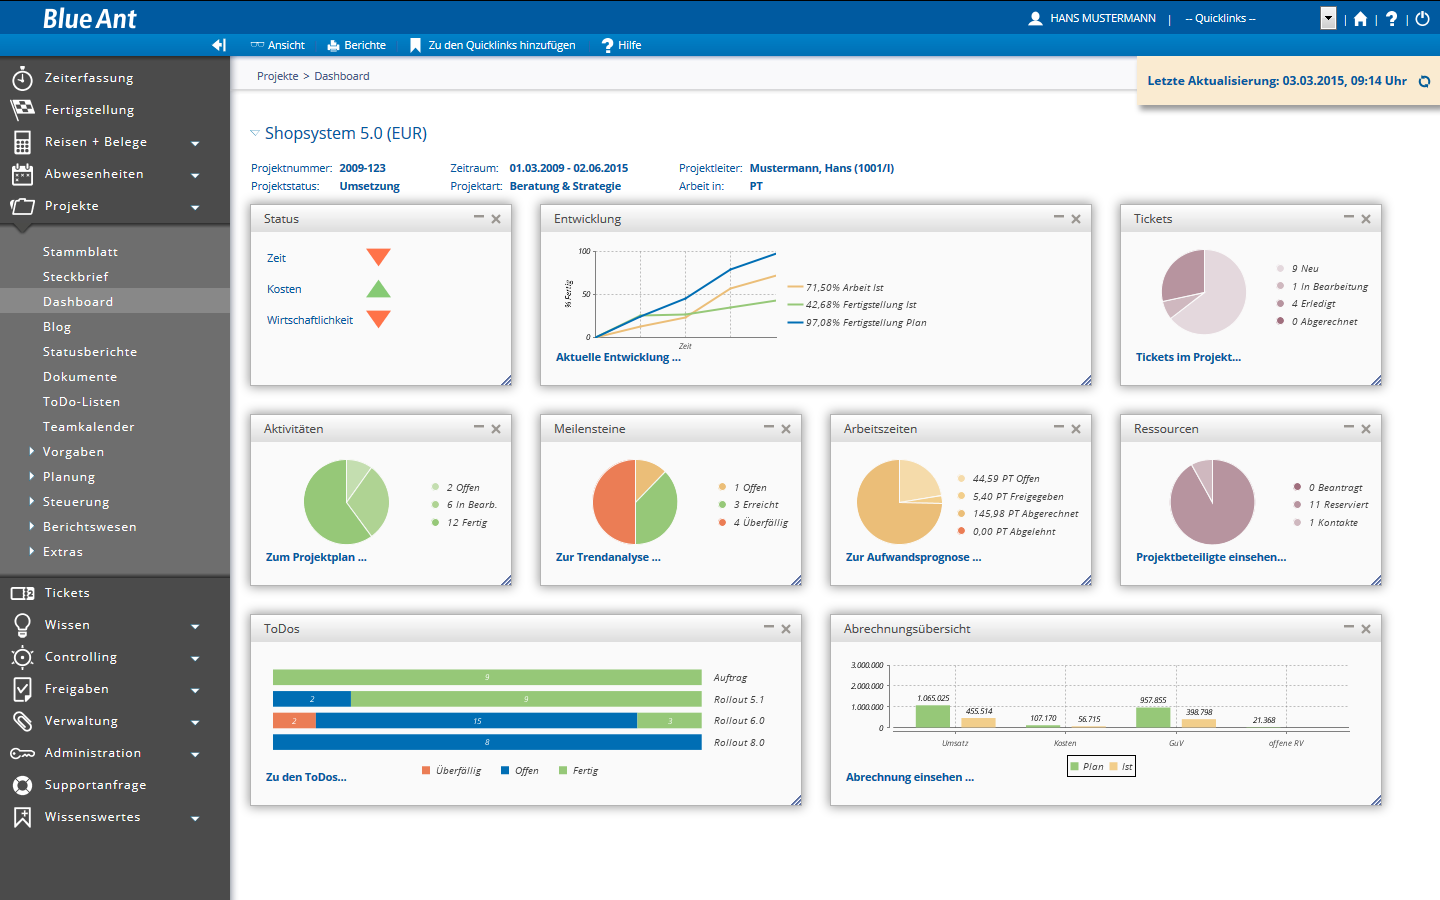
Task: Refresh dashboard via update icon
Action: [1425, 81]
